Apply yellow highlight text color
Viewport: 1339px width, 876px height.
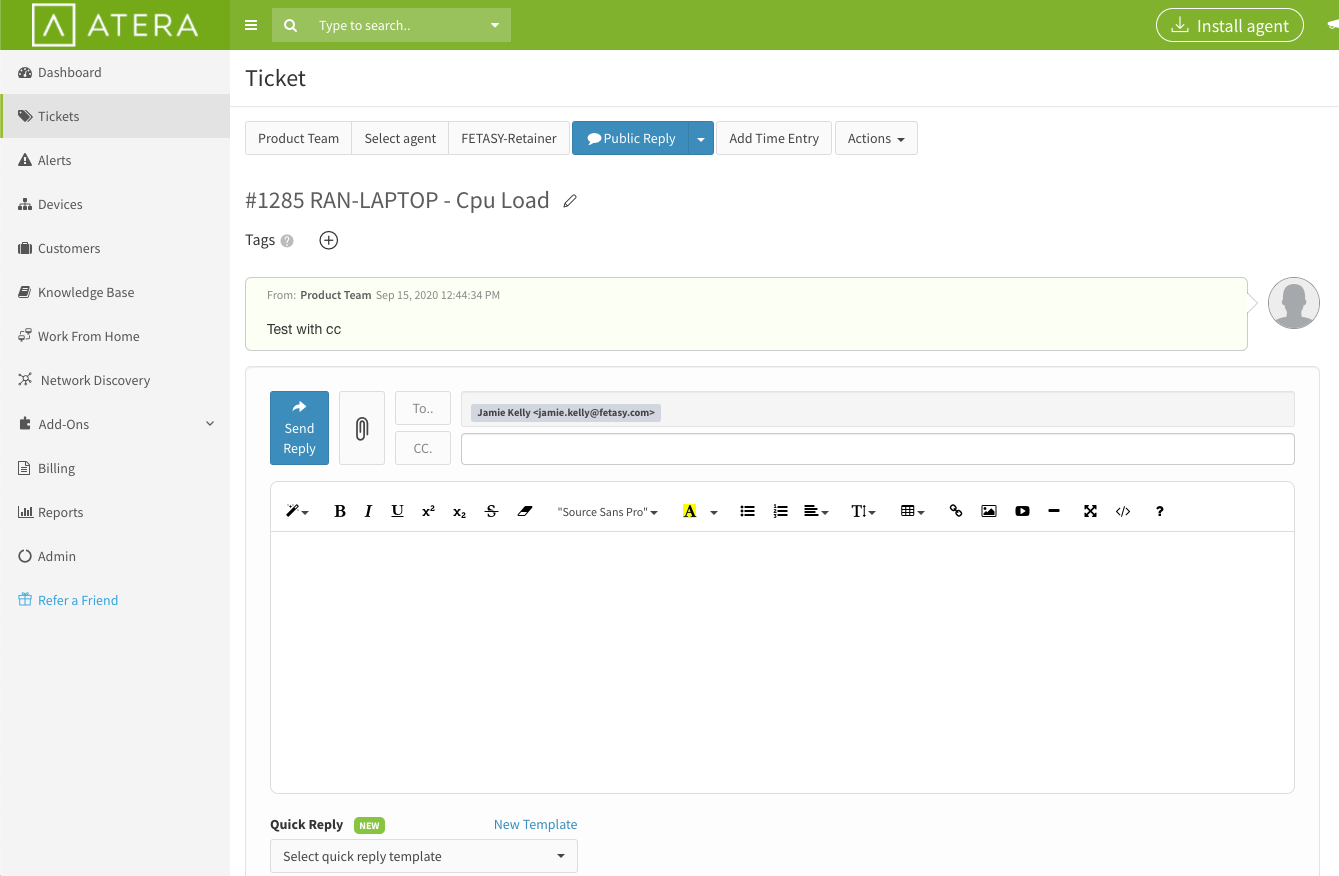pyautogui.click(x=689, y=511)
